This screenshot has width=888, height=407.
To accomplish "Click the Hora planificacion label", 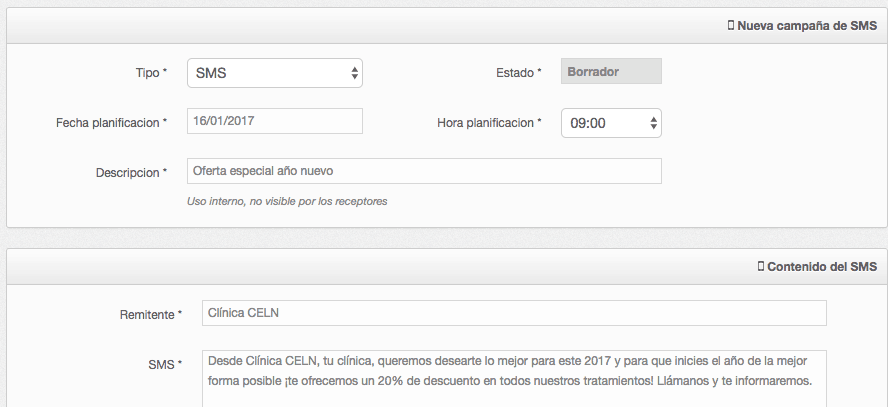I will coord(489,123).
